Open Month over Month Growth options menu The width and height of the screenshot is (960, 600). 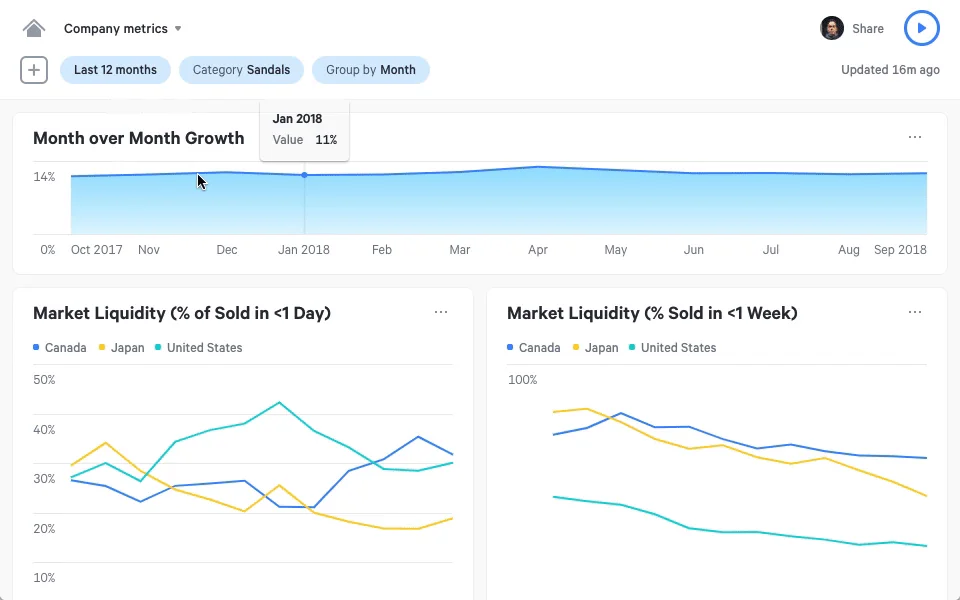(914, 138)
